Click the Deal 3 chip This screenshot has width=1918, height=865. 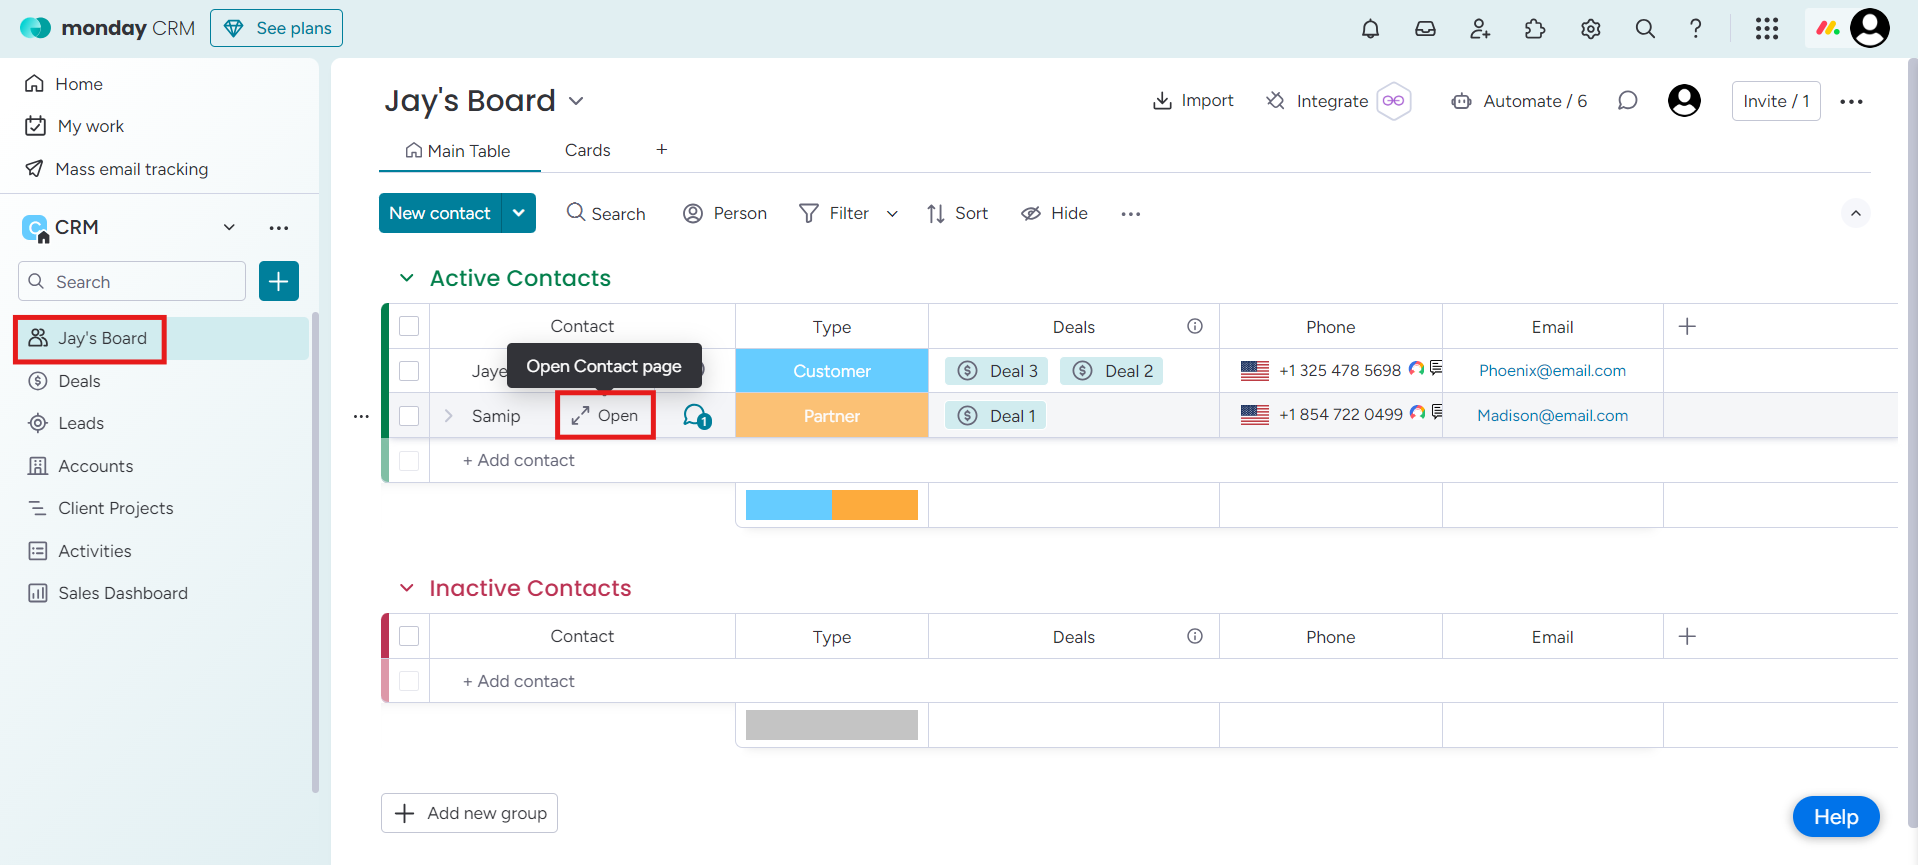click(996, 371)
